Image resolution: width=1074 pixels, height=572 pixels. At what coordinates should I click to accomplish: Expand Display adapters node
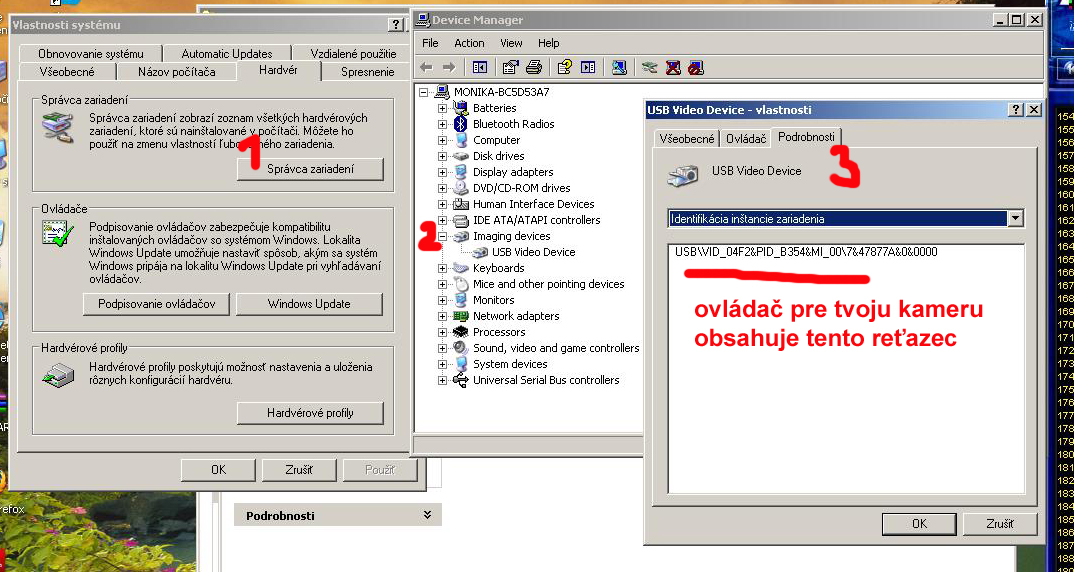[x=442, y=172]
